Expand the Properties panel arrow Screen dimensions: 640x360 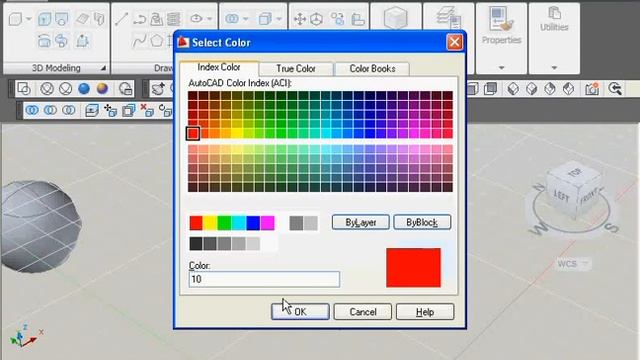pos(502,67)
